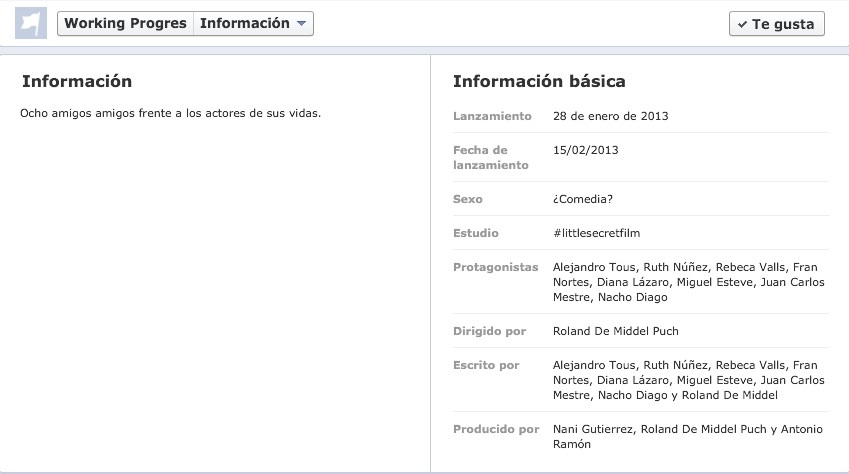
Task: Click producers text starting with Nani Gutierrez
Action: click(688, 436)
